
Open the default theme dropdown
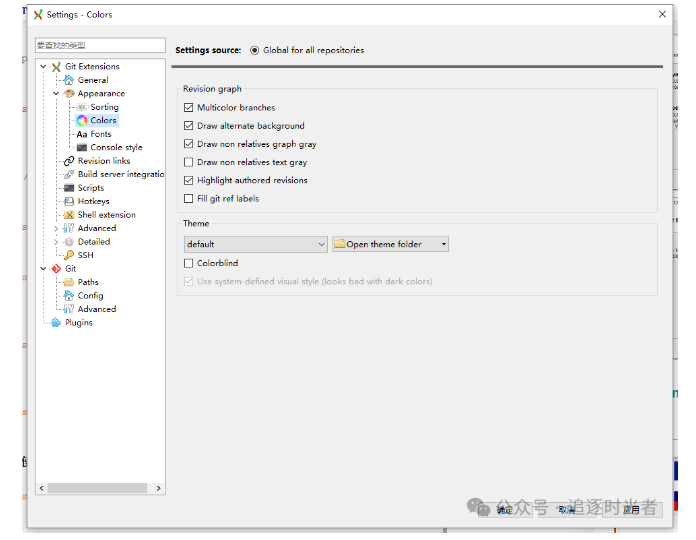click(256, 244)
